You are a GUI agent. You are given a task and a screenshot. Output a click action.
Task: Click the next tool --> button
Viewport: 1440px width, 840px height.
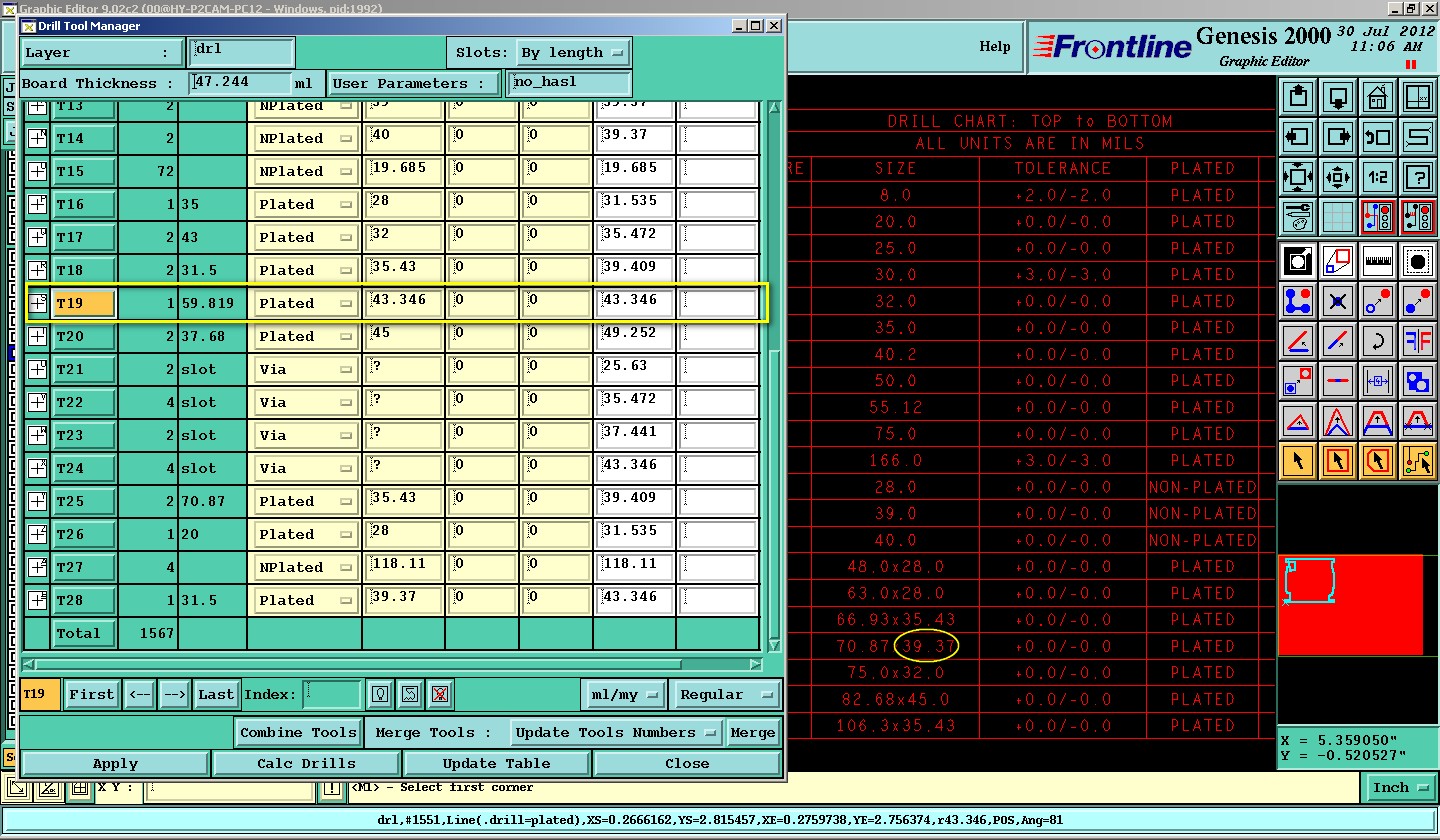click(174, 694)
